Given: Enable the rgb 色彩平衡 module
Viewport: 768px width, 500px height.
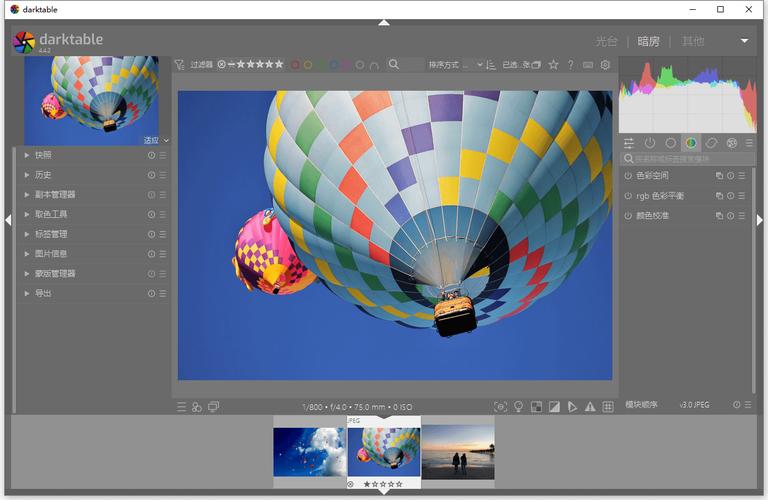Looking at the screenshot, I should [x=628, y=196].
